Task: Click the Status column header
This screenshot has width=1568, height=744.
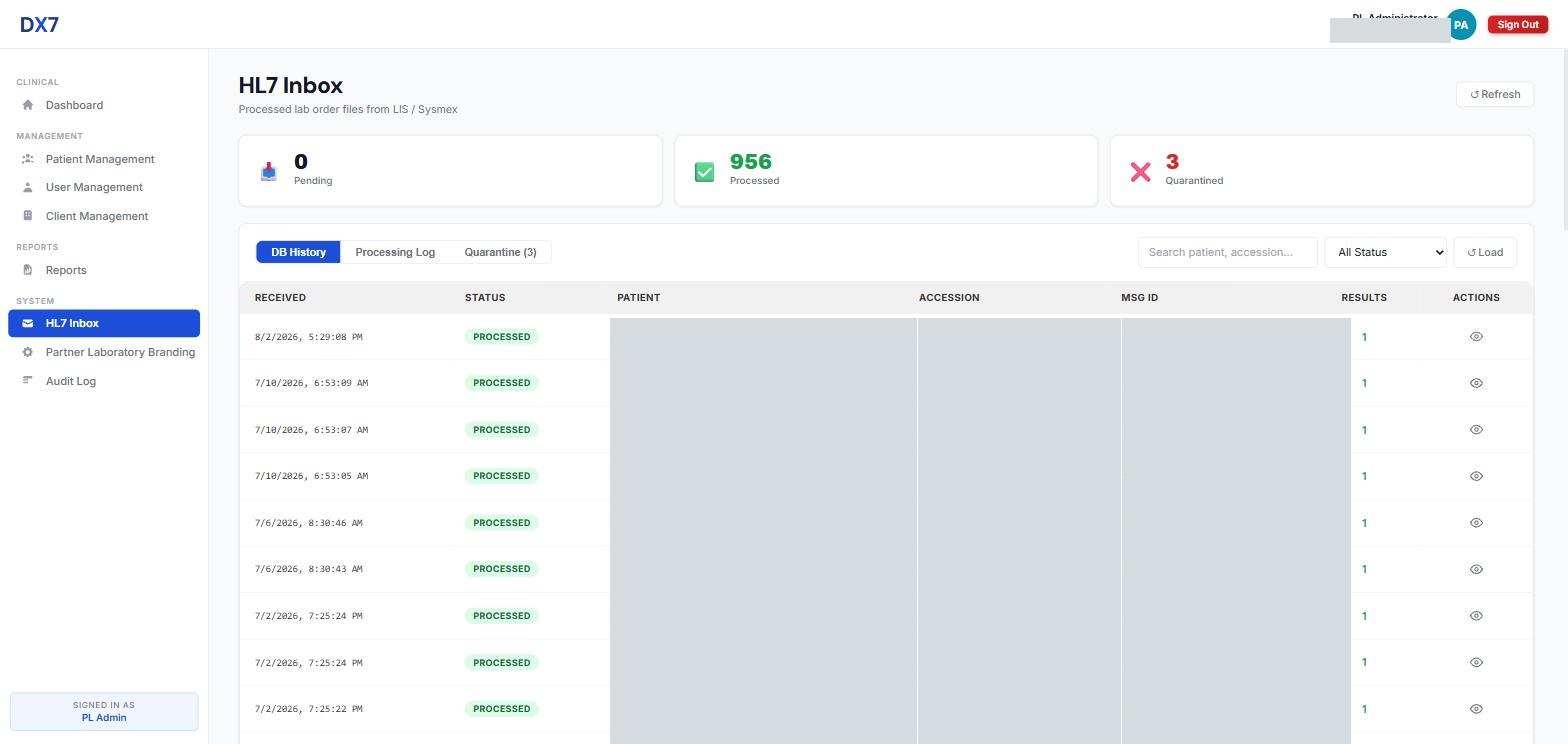Action: tap(485, 298)
